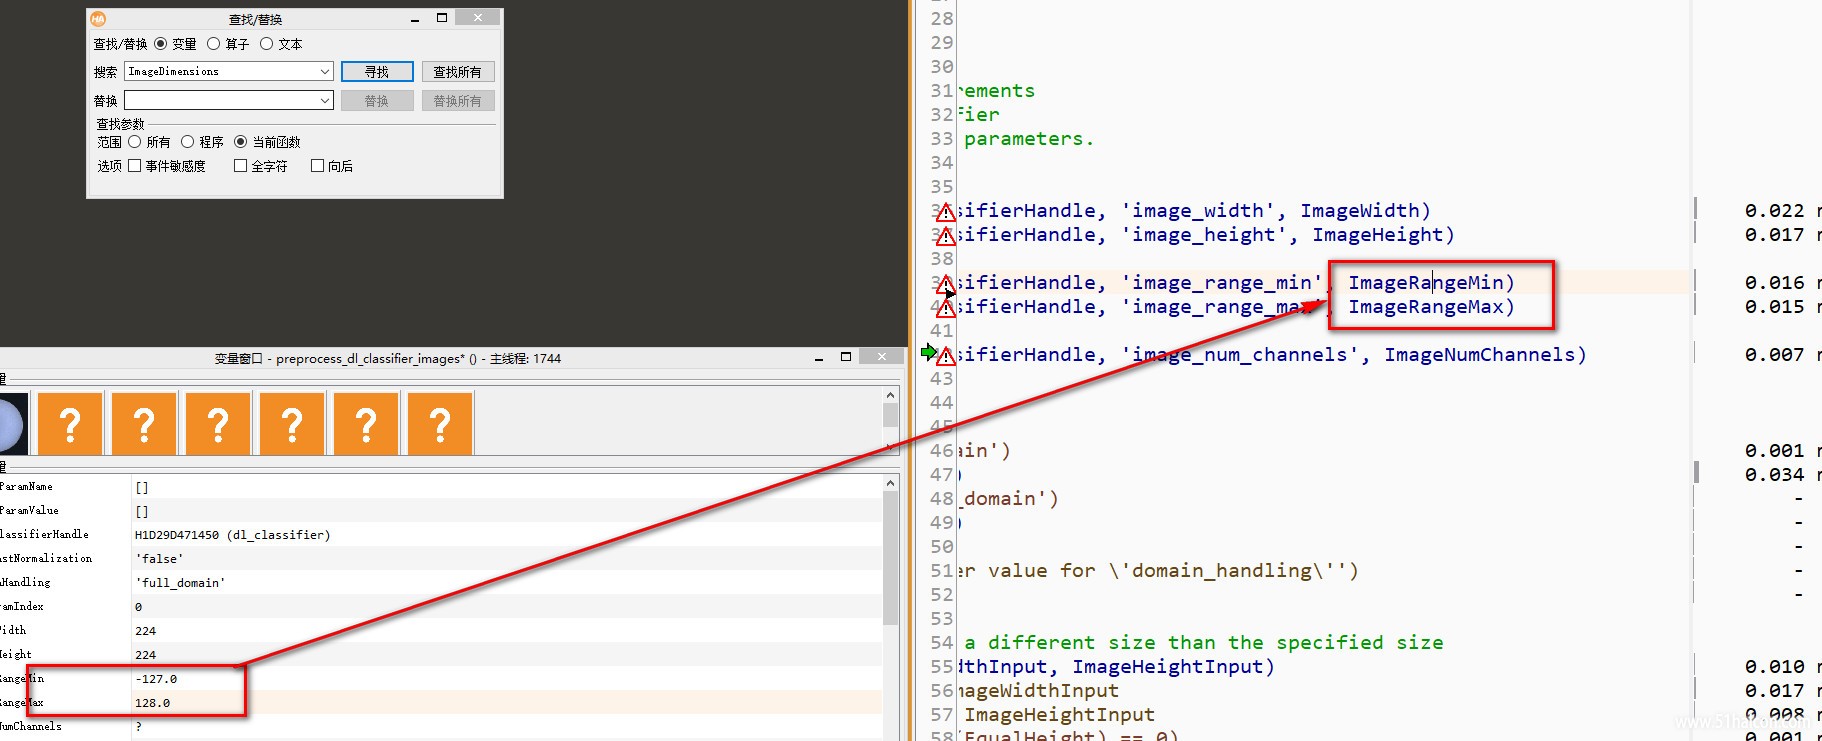This screenshot has width=1822, height=741.
Task: Click the 寻找 button
Action: 377,72
